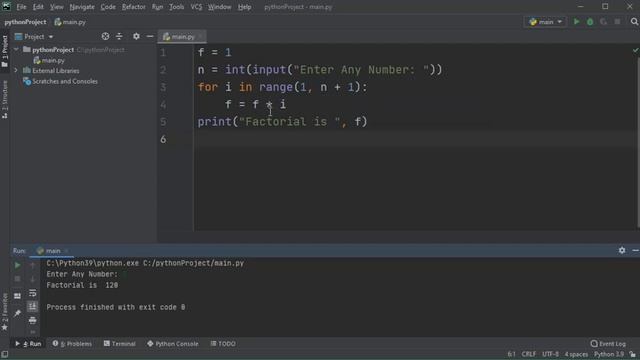Open UTF-8 encoding selector

point(550,354)
